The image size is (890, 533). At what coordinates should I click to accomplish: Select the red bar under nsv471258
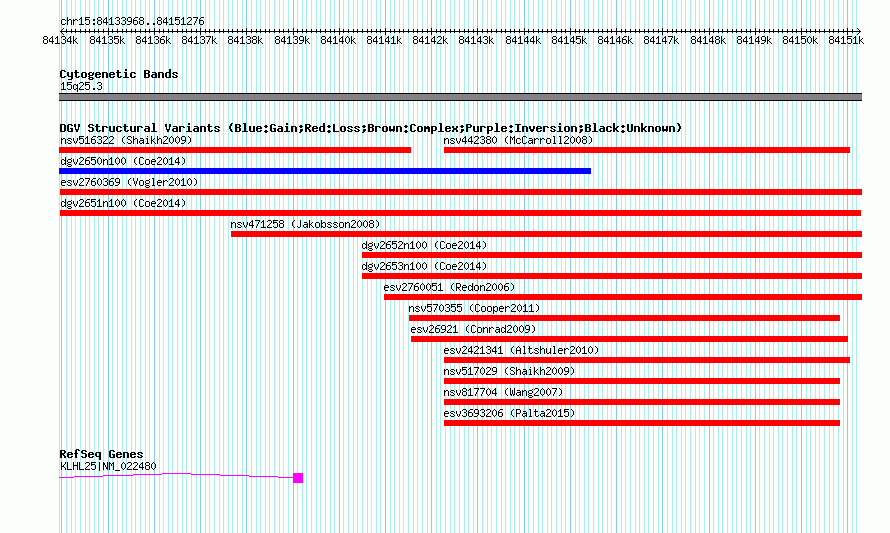pos(547,234)
